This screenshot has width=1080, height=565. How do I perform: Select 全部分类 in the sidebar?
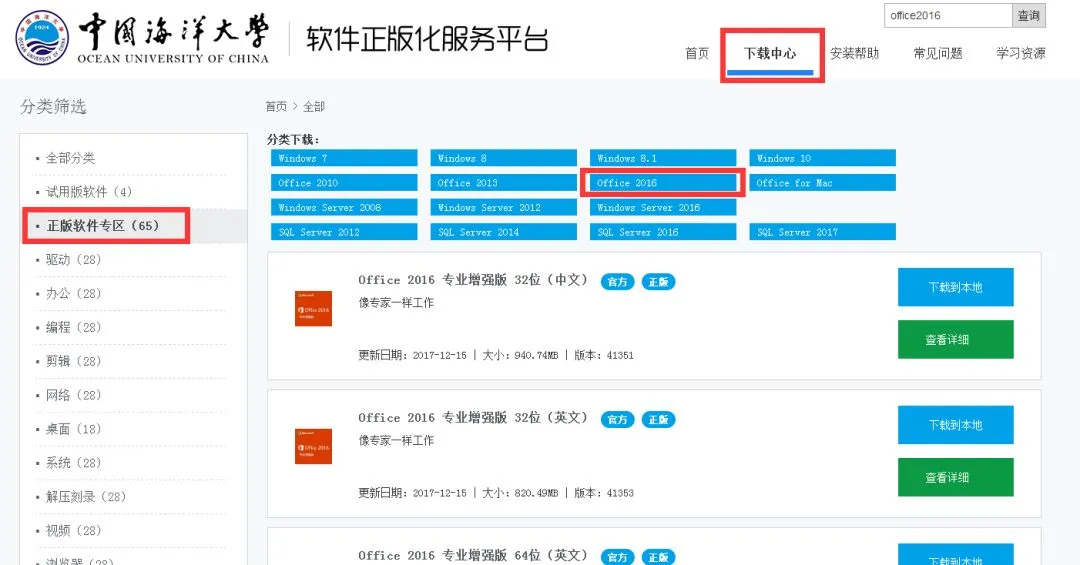pos(70,158)
